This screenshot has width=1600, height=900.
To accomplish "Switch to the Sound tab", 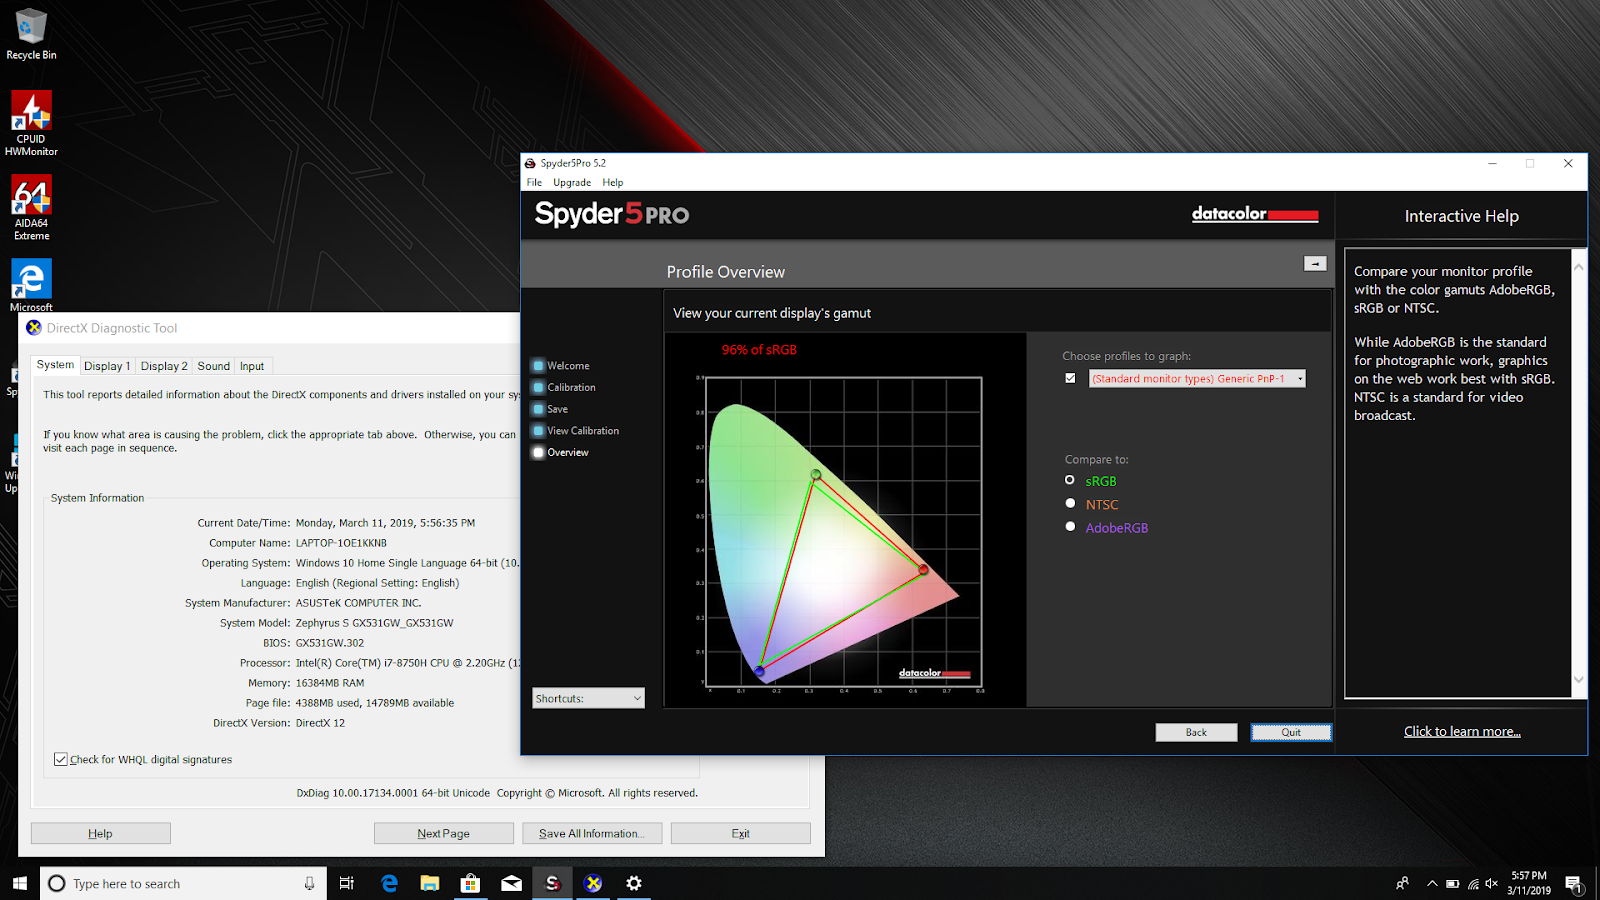I will (x=213, y=366).
